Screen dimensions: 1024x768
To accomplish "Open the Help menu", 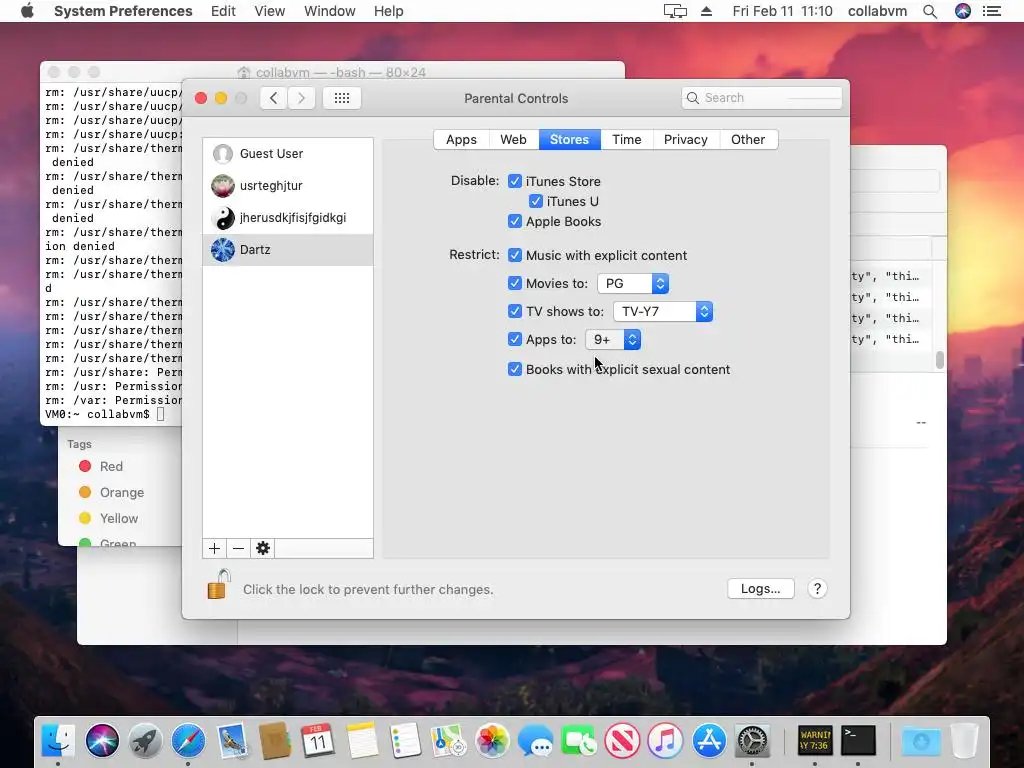I will click(388, 11).
